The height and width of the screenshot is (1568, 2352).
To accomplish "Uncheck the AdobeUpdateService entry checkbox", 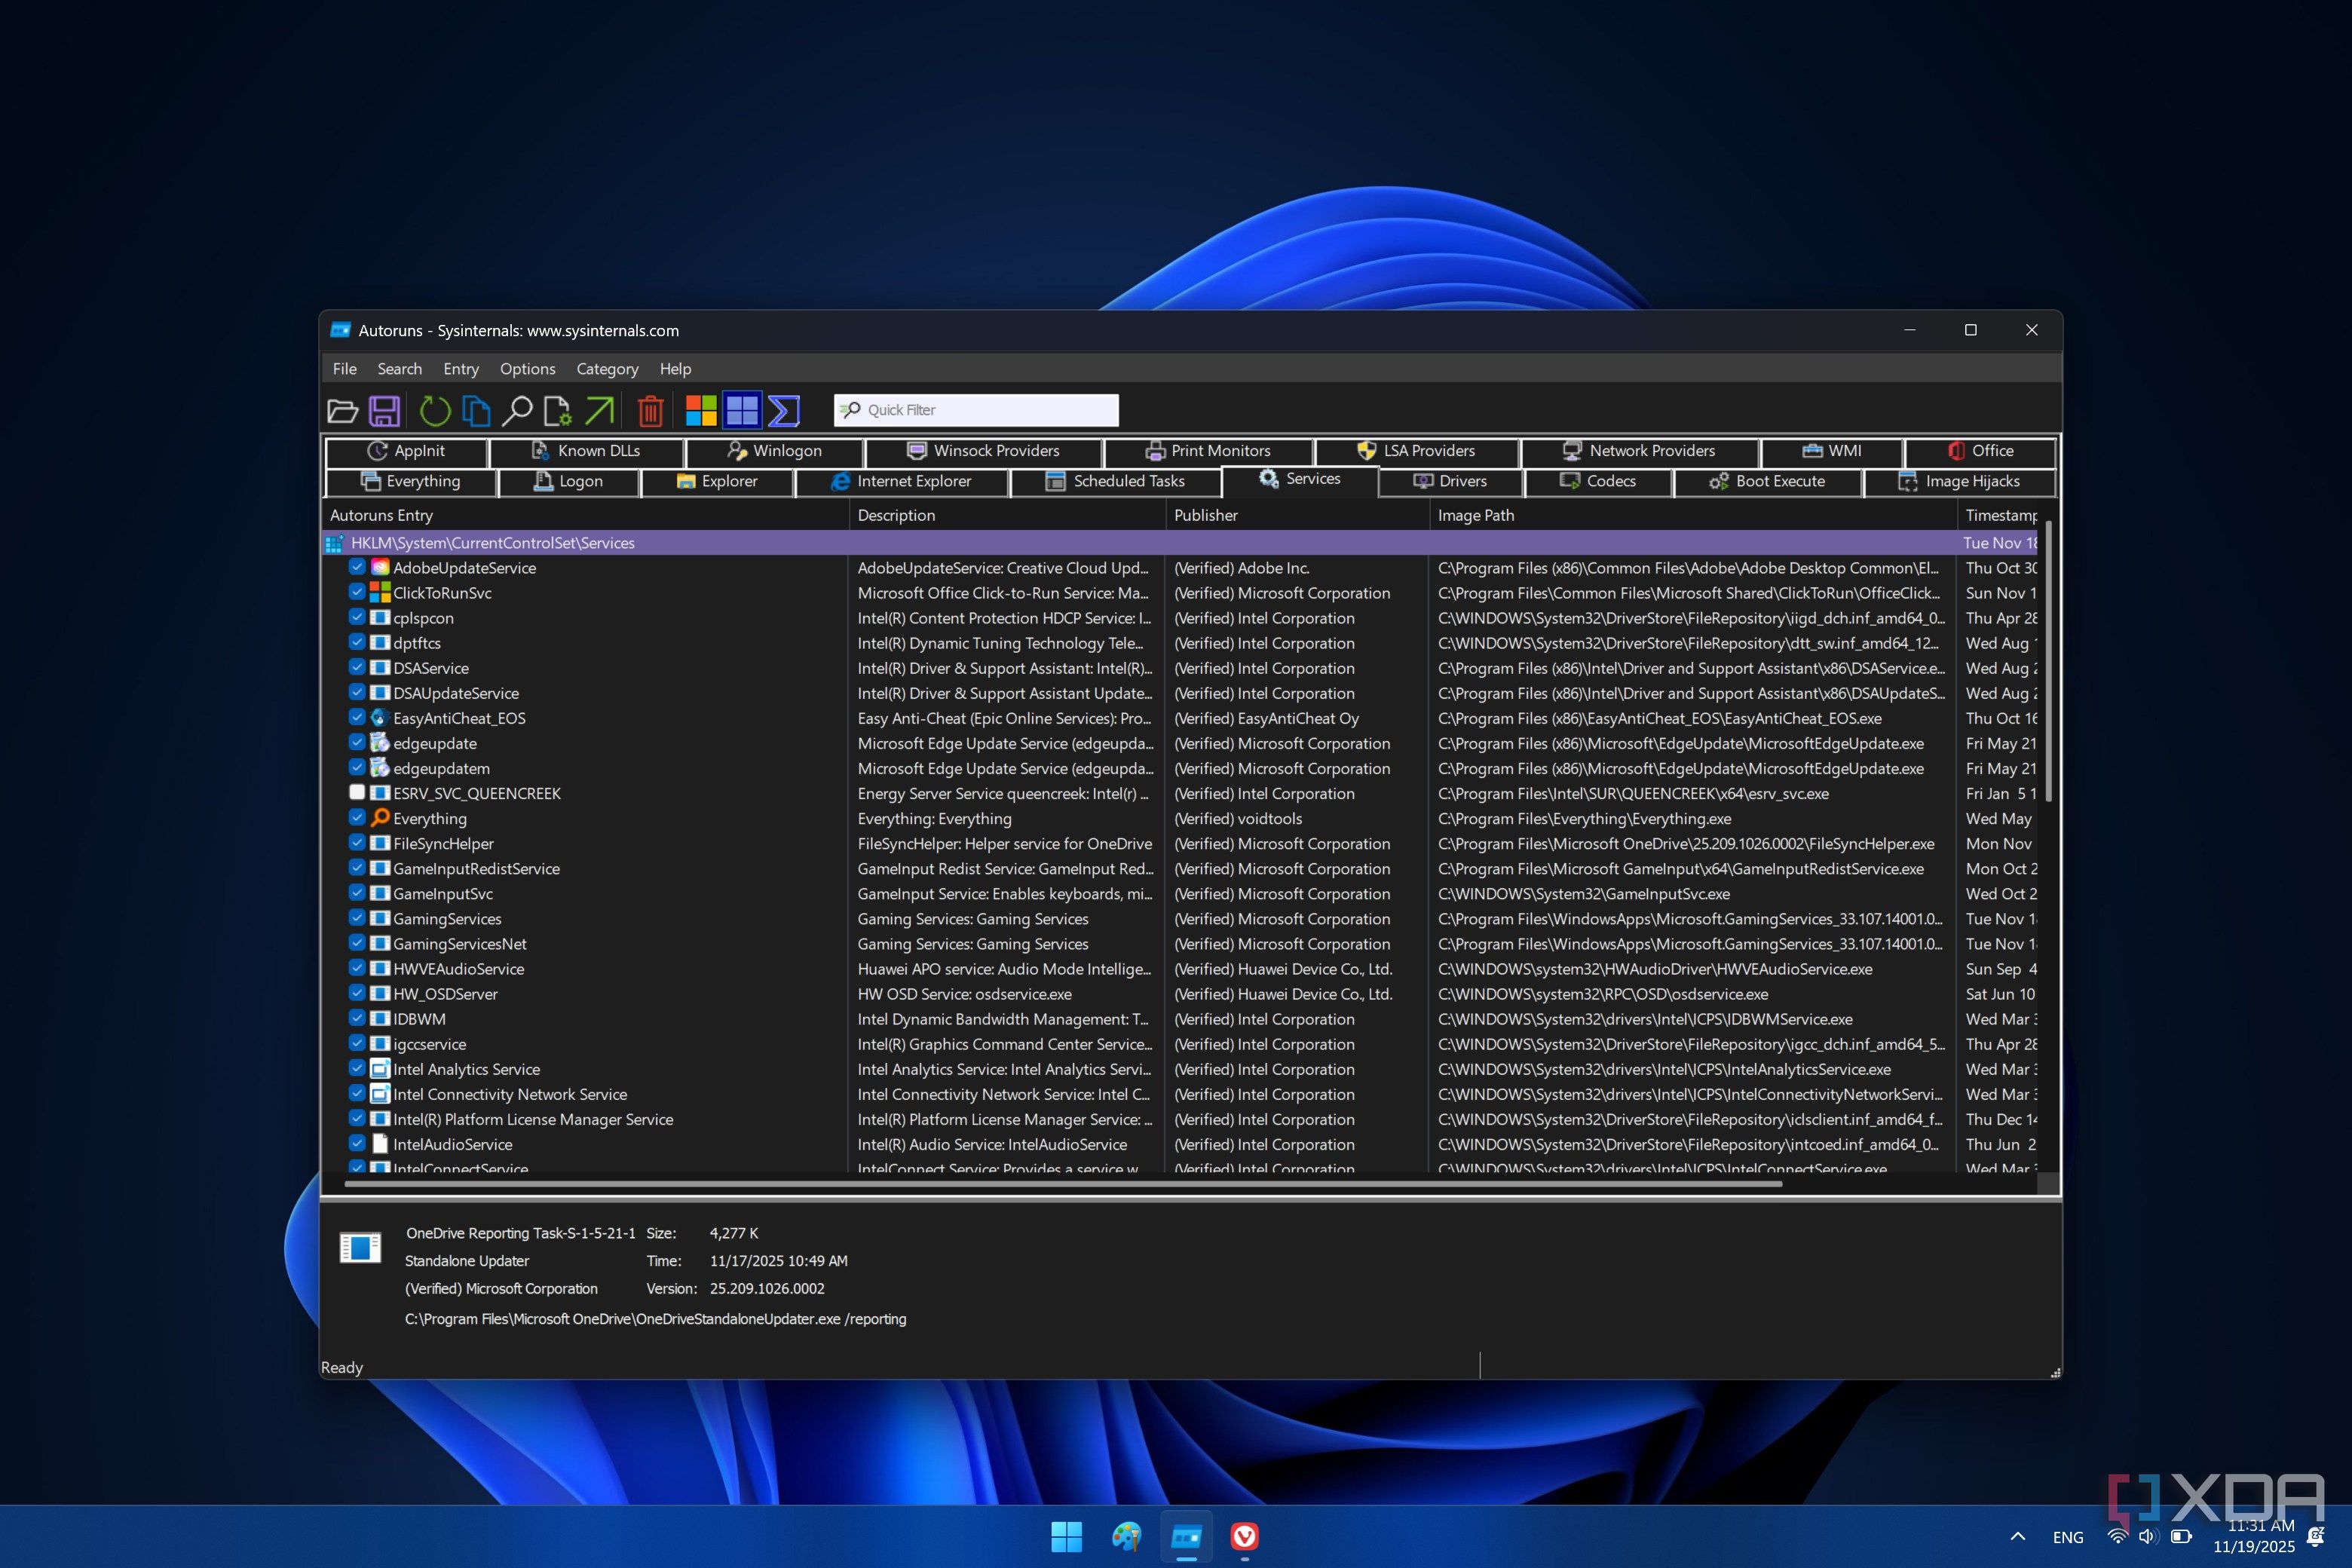I will [357, 567].
